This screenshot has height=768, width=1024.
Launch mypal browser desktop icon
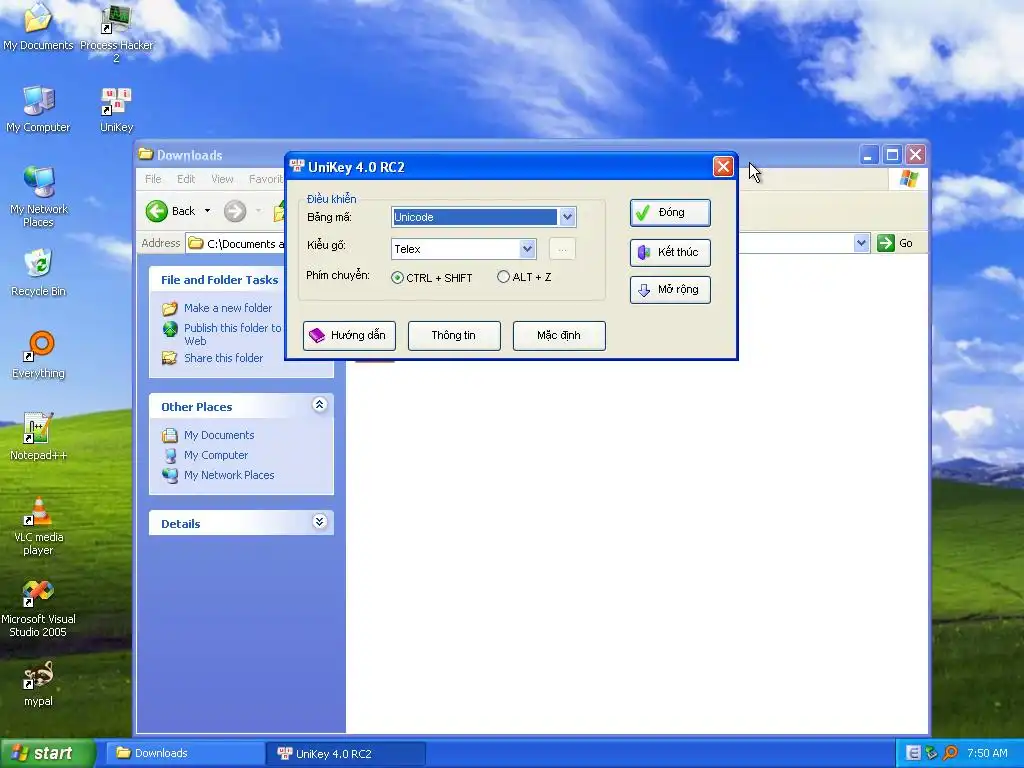pyautogui.click(x=38, y=675)
